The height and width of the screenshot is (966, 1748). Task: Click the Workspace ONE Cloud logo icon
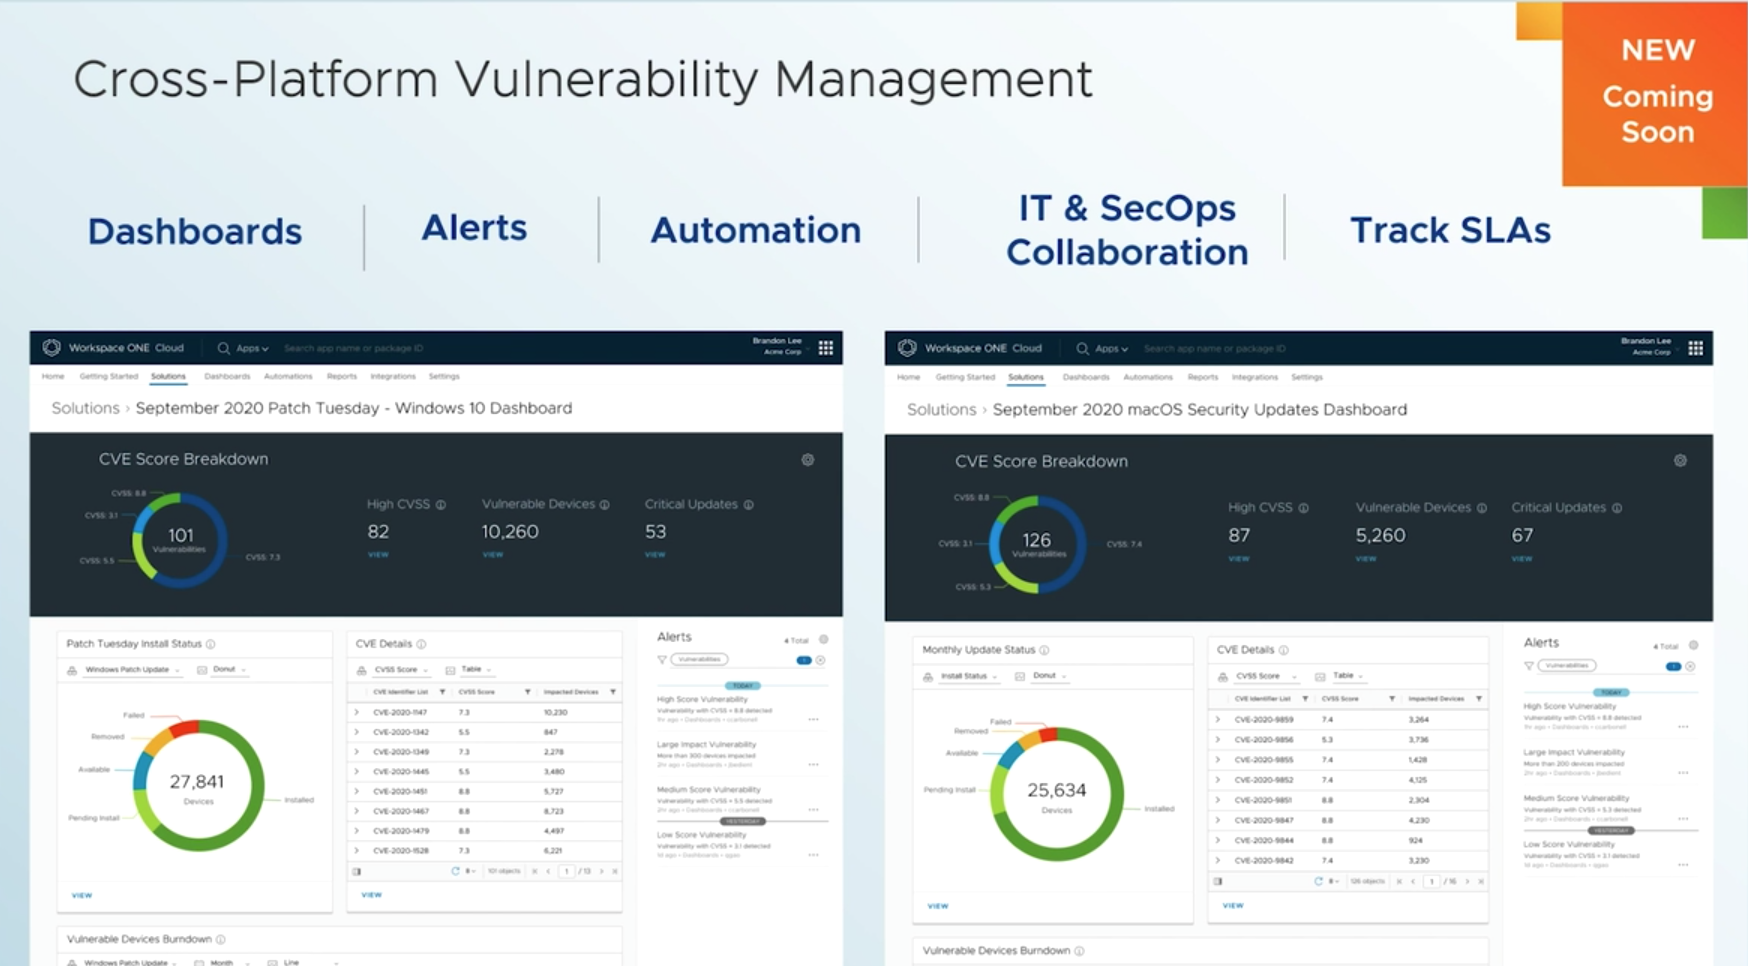[52, 347]
